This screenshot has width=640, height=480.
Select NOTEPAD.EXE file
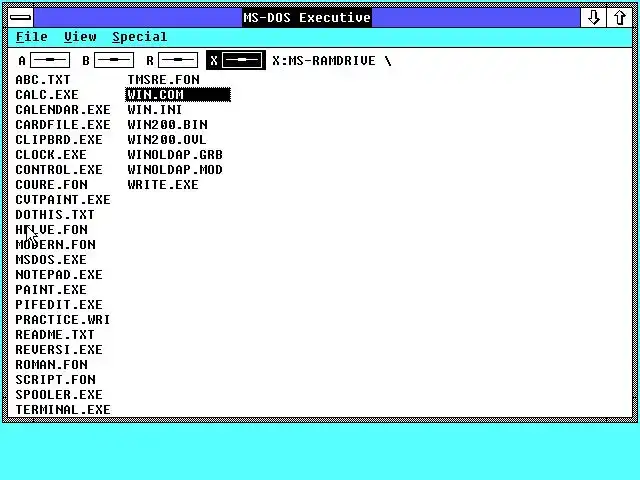coord(59,275)
